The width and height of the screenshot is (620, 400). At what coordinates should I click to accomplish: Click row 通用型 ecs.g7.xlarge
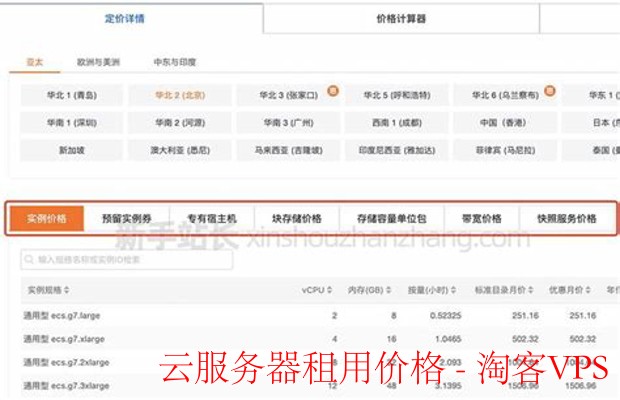(320, 339)
